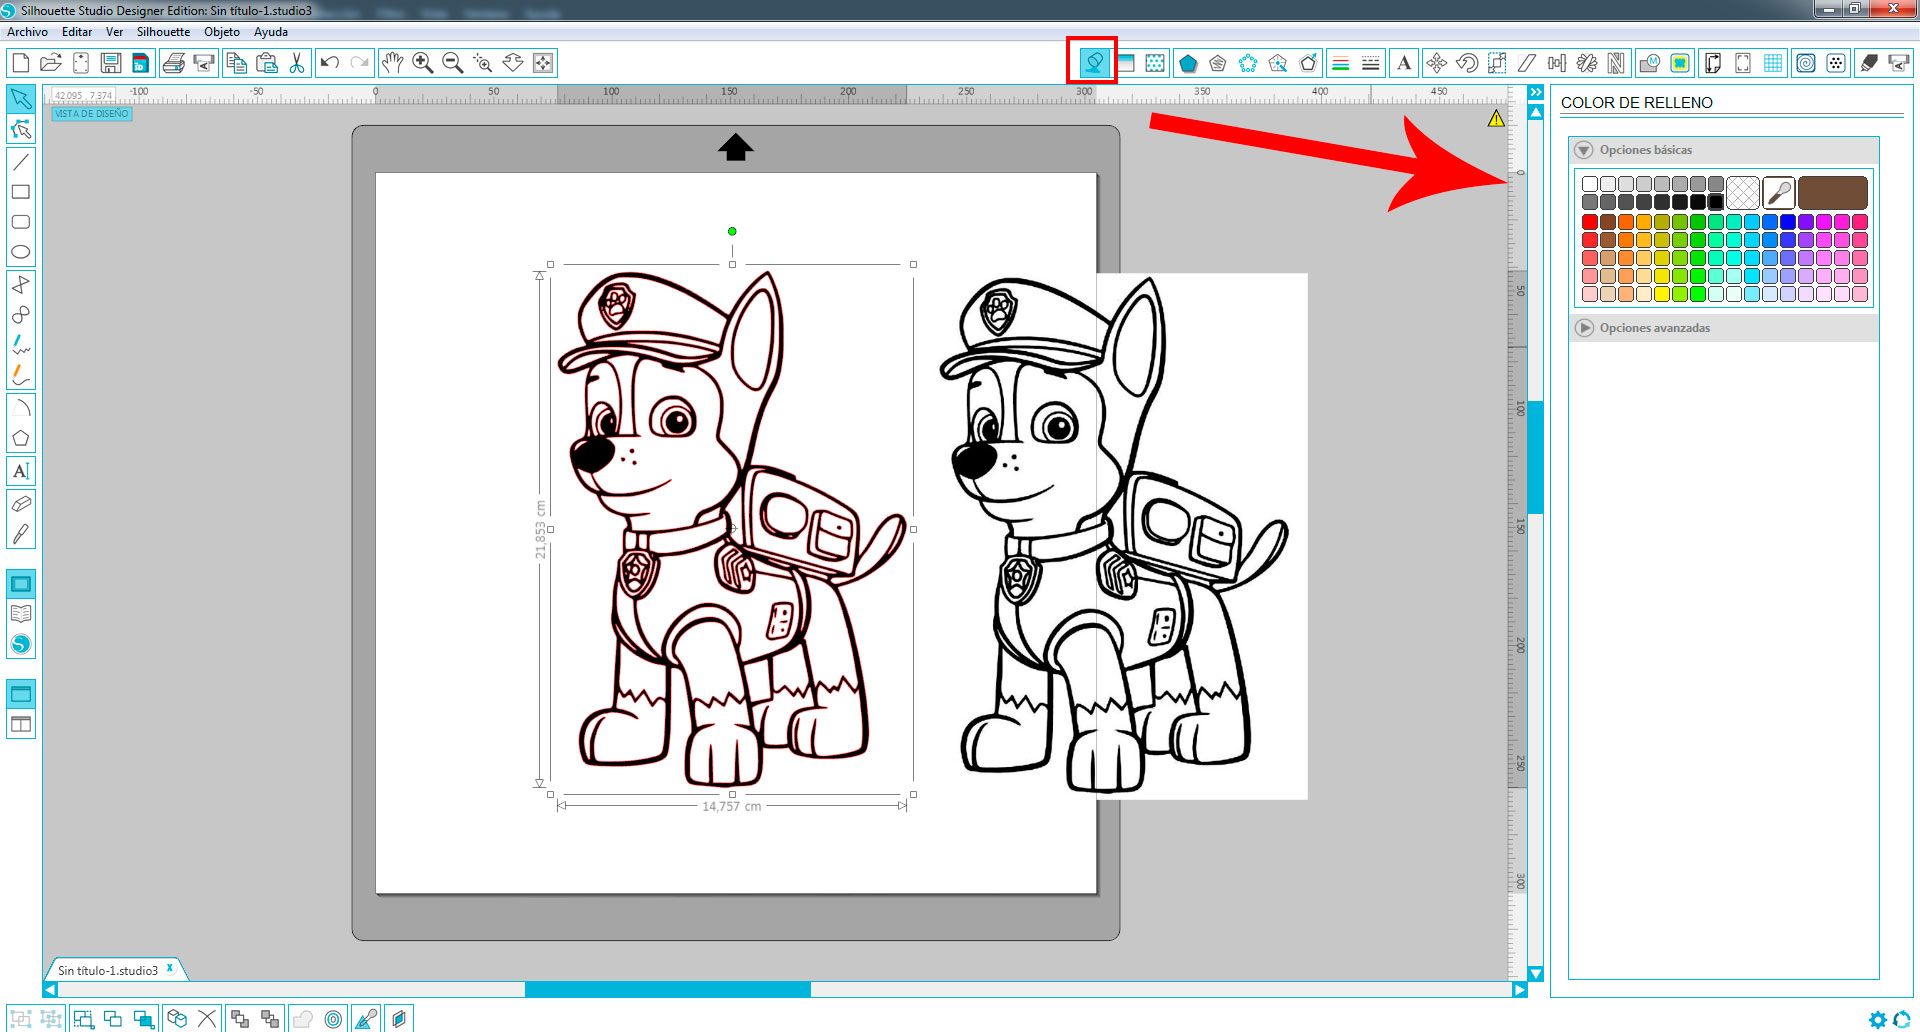Collapse the side panel with double arrow
This screenshot has height=1032, width=1920.
(1536, 92)
